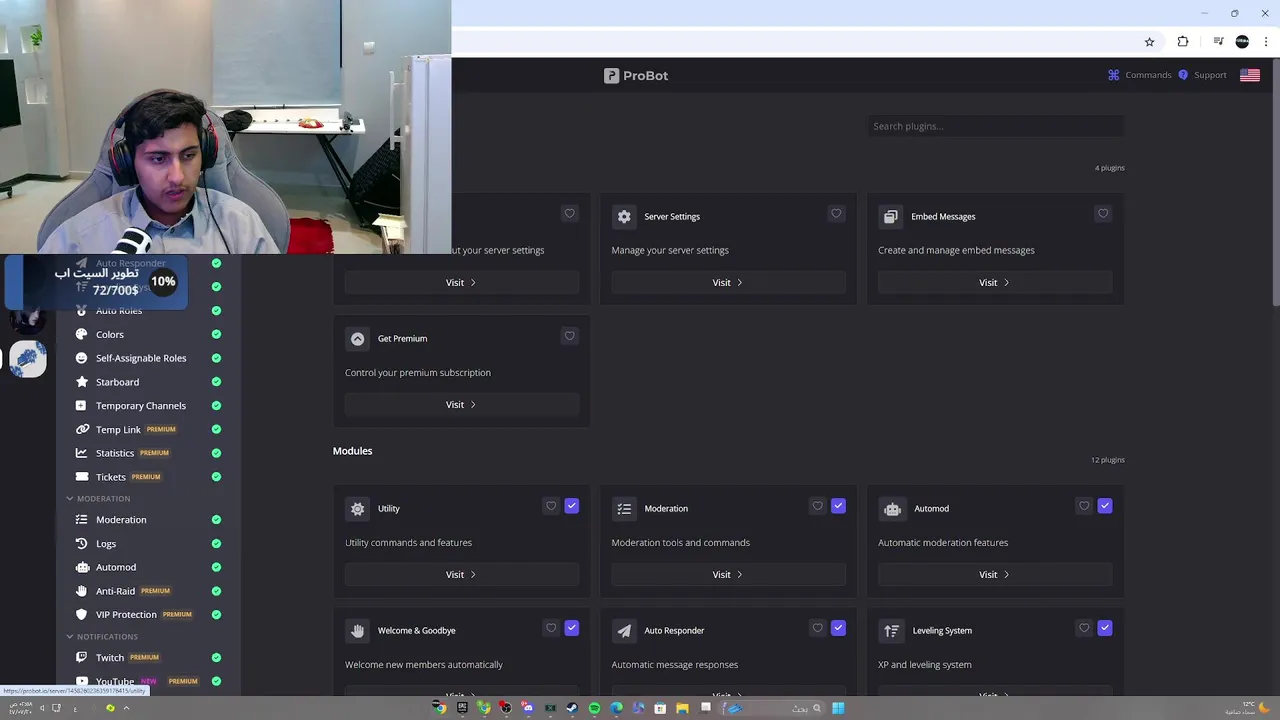Toggle the green check beside Twitch
This screenshot has width=1280, height=720.
(x=216, y=657)
